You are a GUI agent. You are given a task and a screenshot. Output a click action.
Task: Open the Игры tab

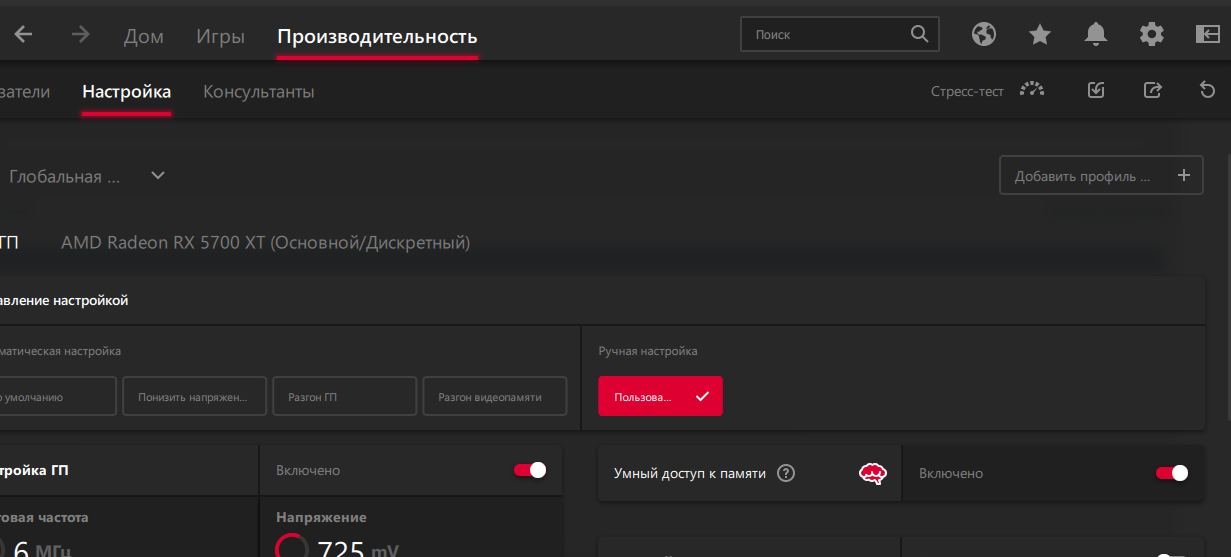pyautogui.click(x=221, y=37)
